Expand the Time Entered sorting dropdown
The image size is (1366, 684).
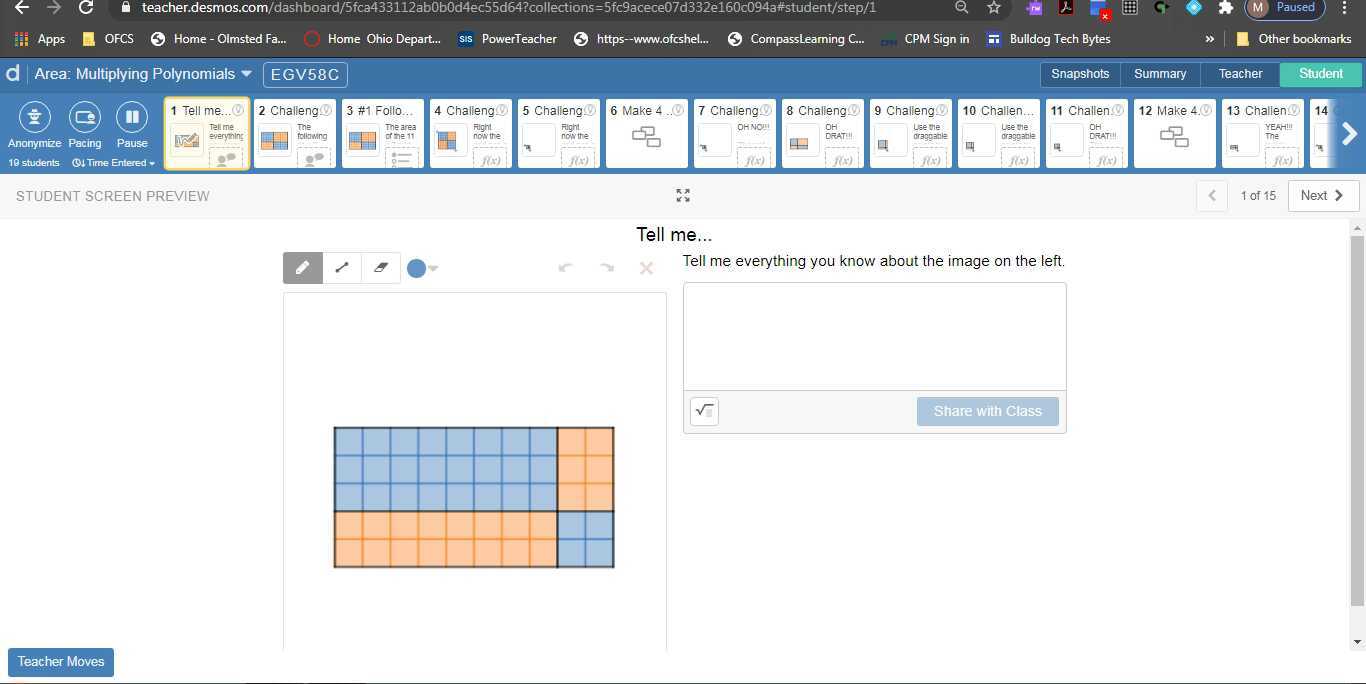pyautogui.click(x=113, y=162)
